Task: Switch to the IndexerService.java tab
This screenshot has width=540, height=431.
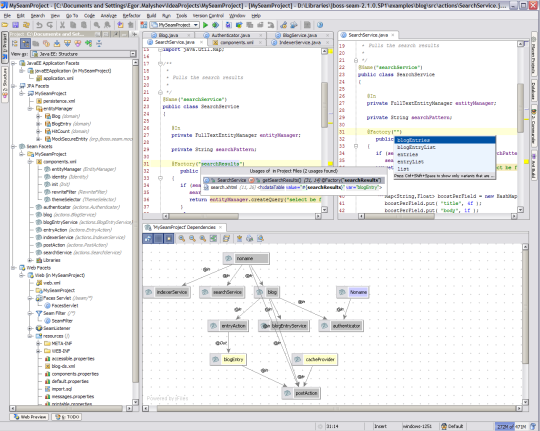Action: [300, 42]
